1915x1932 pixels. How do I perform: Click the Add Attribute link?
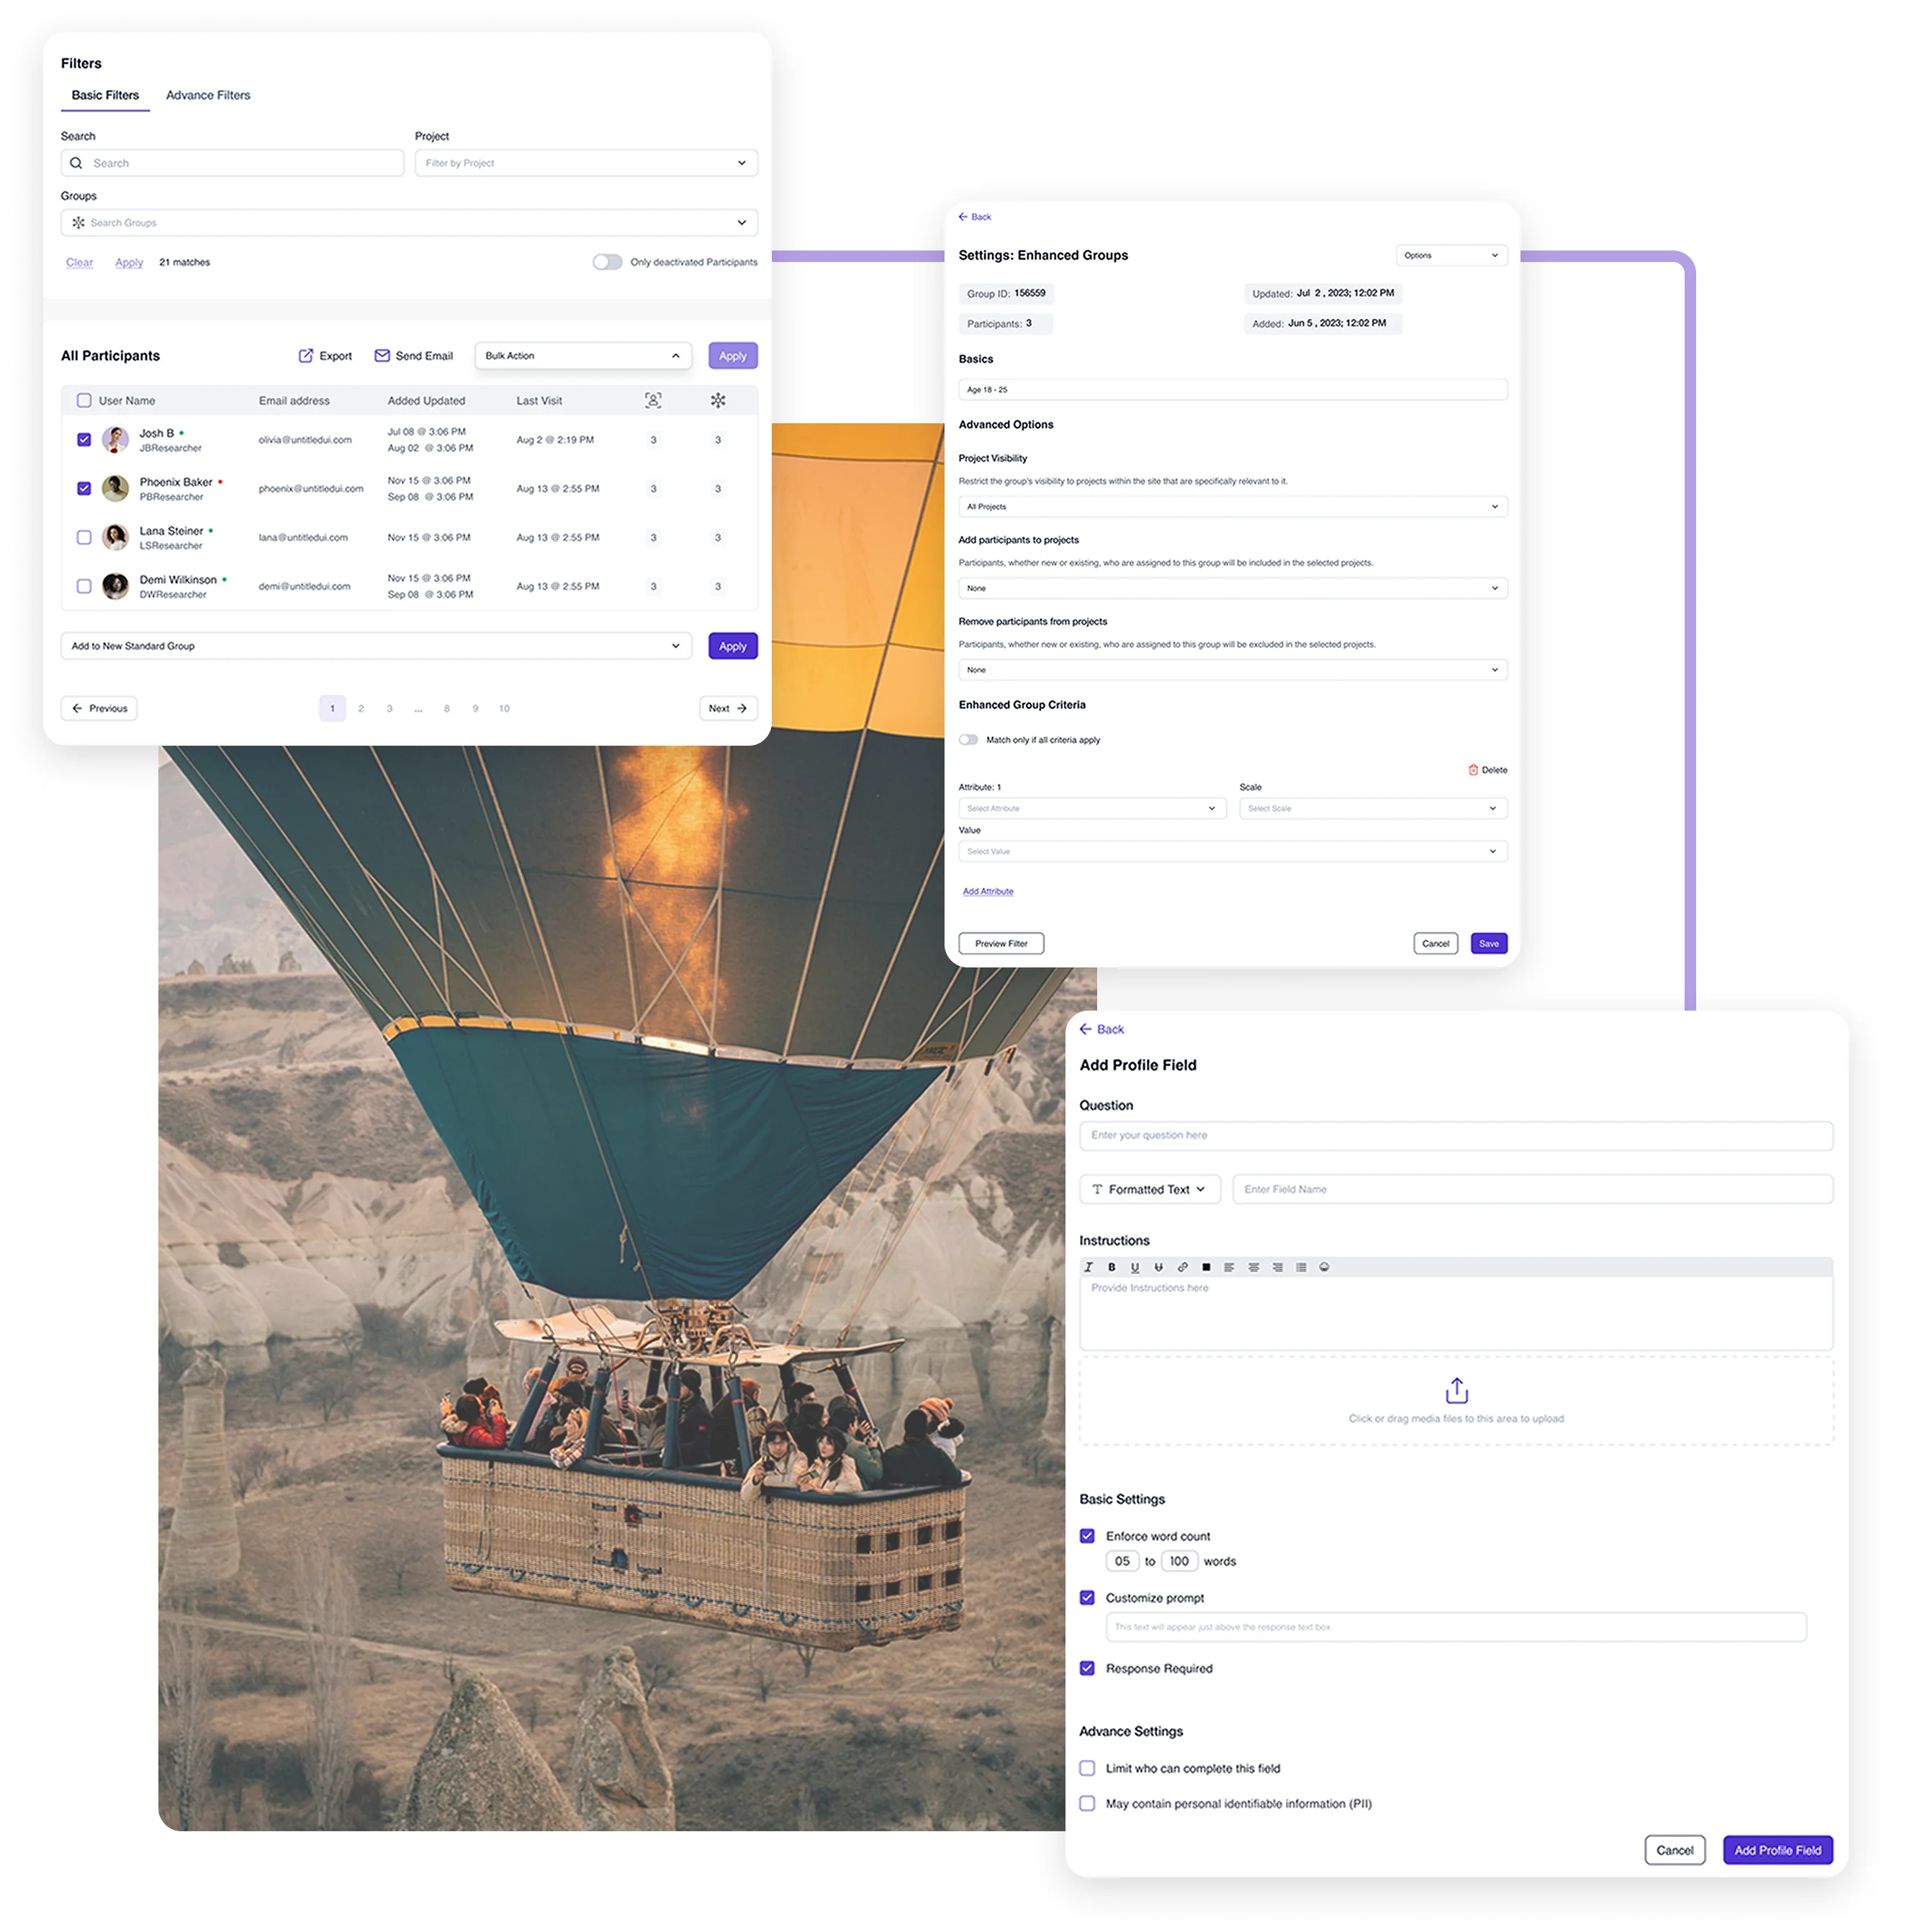[988, 891]
